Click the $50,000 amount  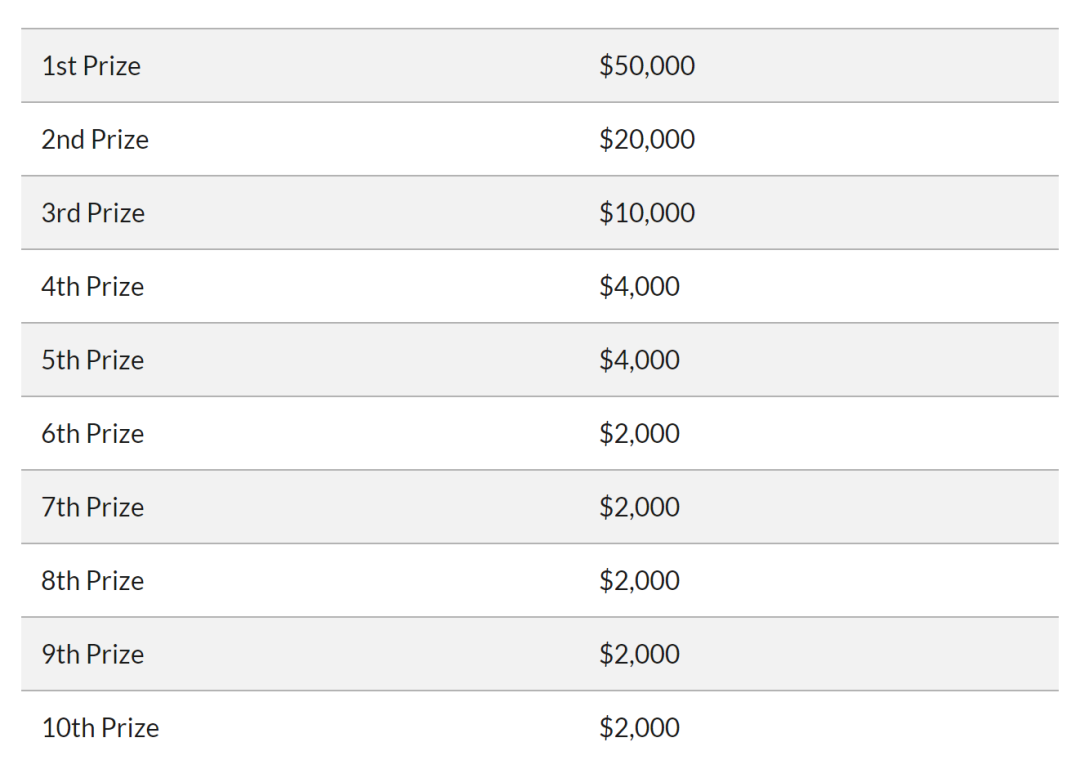point(647,66)
